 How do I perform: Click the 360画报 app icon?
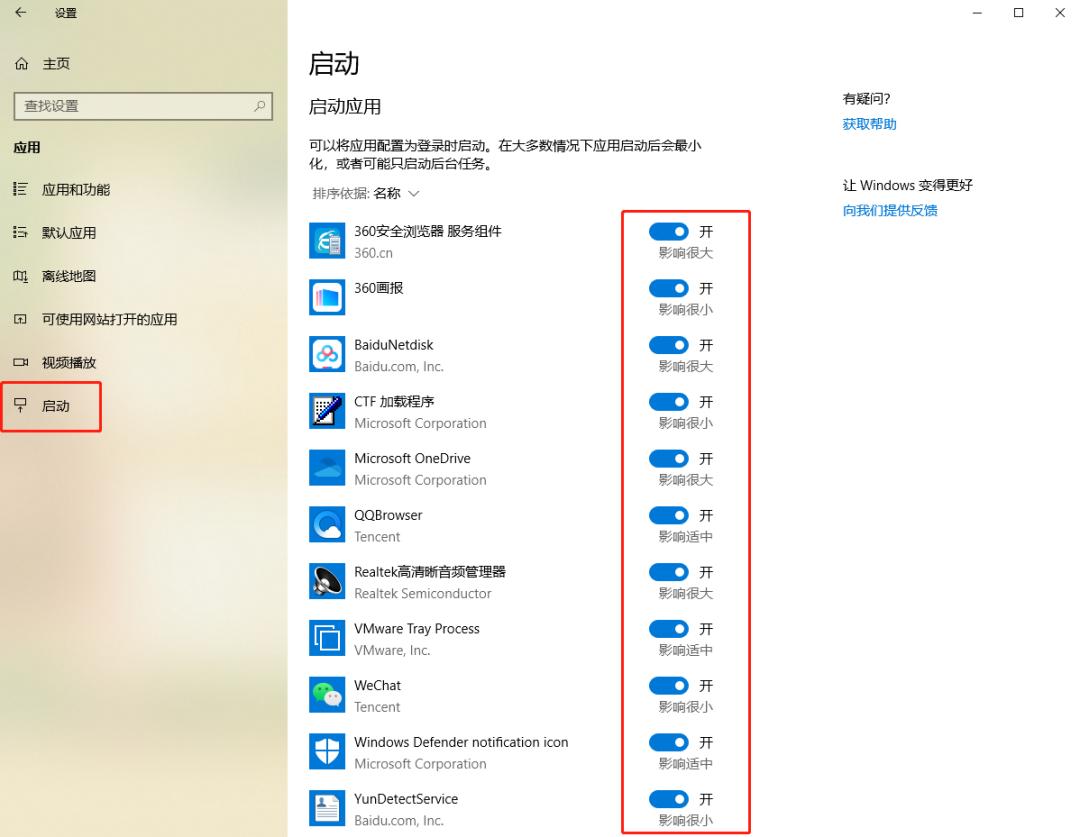pyautogui.click(x=326, y=297)
